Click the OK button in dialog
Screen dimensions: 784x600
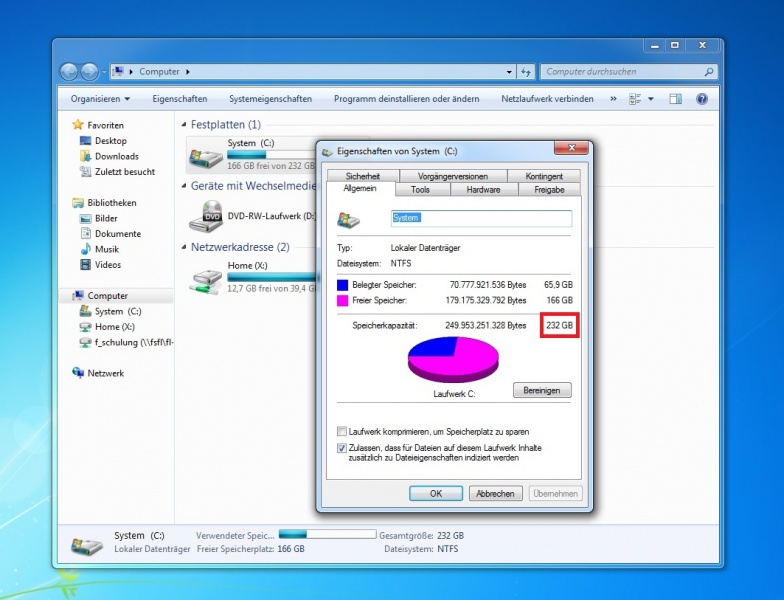click(x=436, y=494)
